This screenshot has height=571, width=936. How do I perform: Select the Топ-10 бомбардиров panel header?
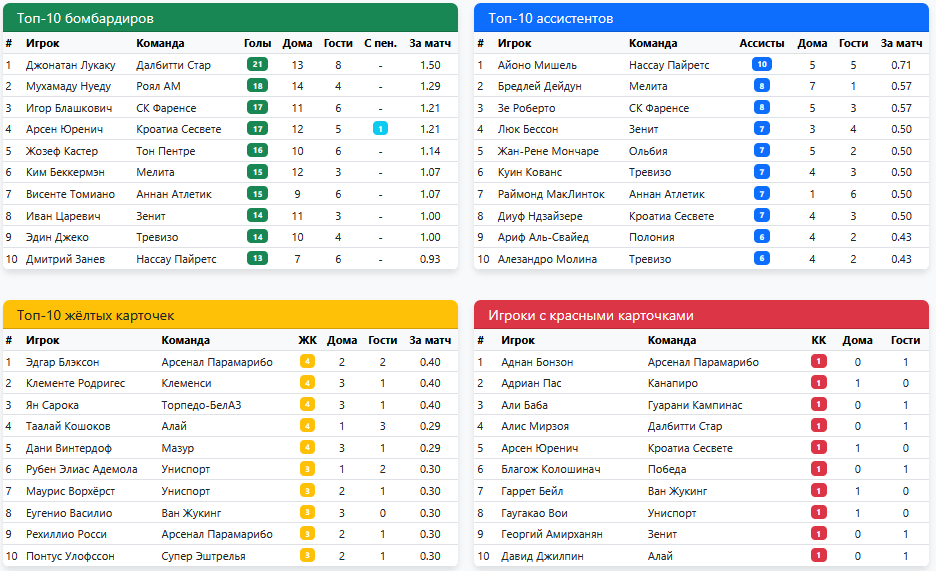230,18
